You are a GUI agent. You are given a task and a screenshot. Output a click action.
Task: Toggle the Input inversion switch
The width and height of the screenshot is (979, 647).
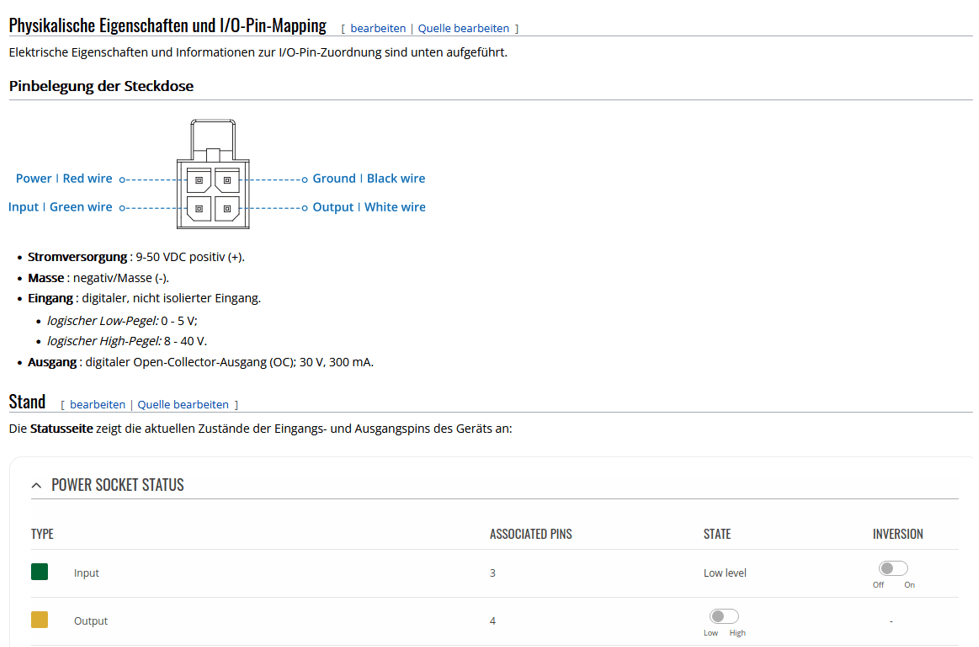(893, 569)
